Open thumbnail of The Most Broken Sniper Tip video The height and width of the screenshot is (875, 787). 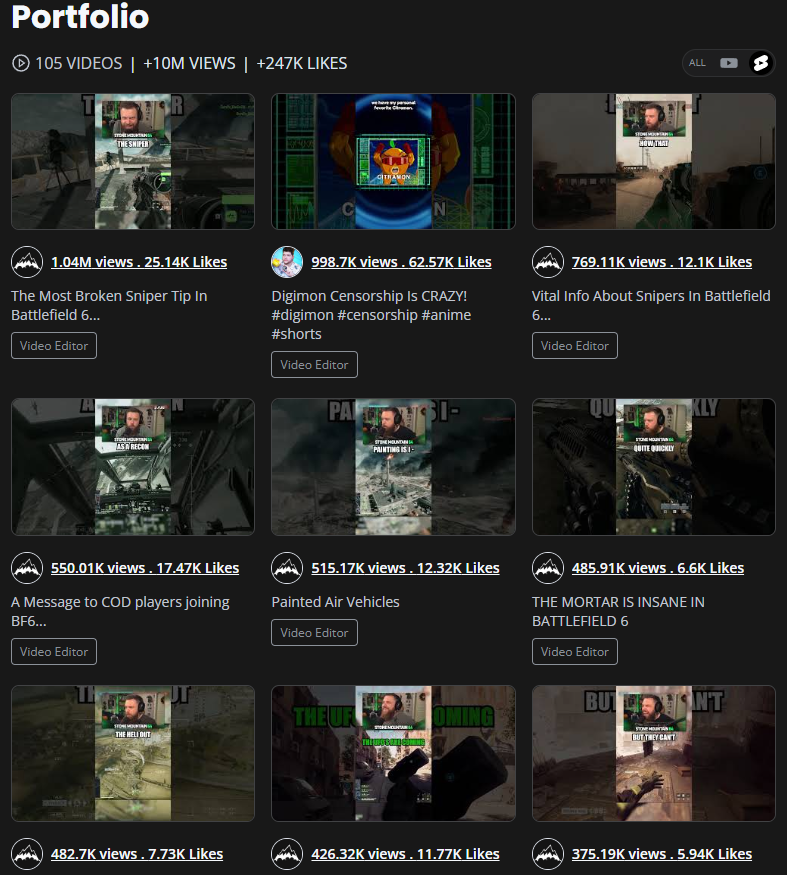tap(133, 161)
